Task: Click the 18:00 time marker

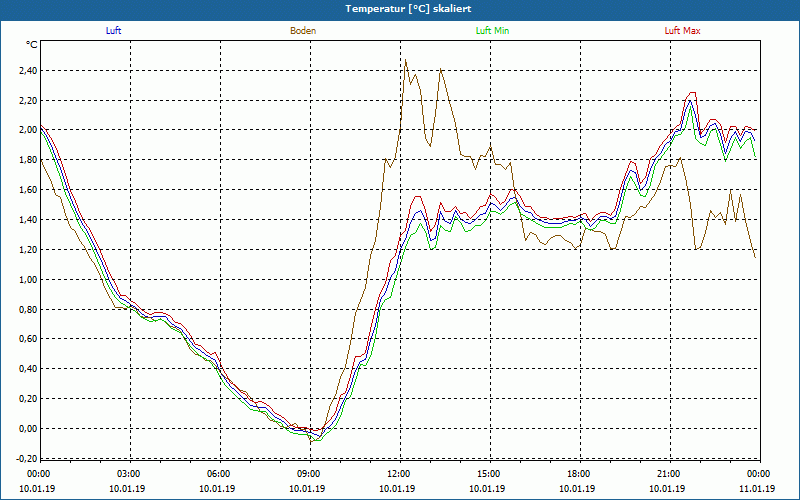Action: click(x=578, y=474)
